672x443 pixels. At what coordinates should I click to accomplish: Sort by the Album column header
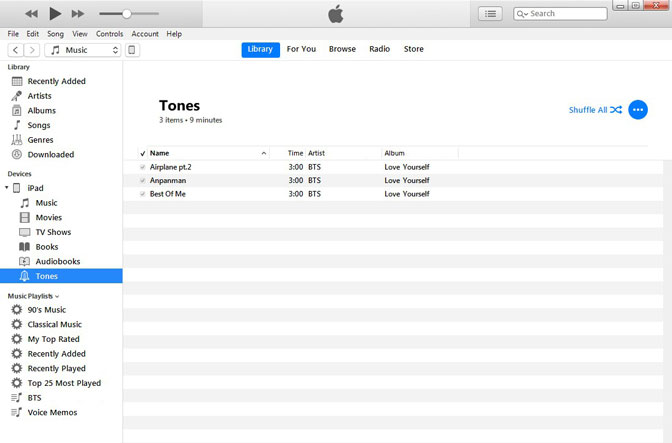click(420, 153)
